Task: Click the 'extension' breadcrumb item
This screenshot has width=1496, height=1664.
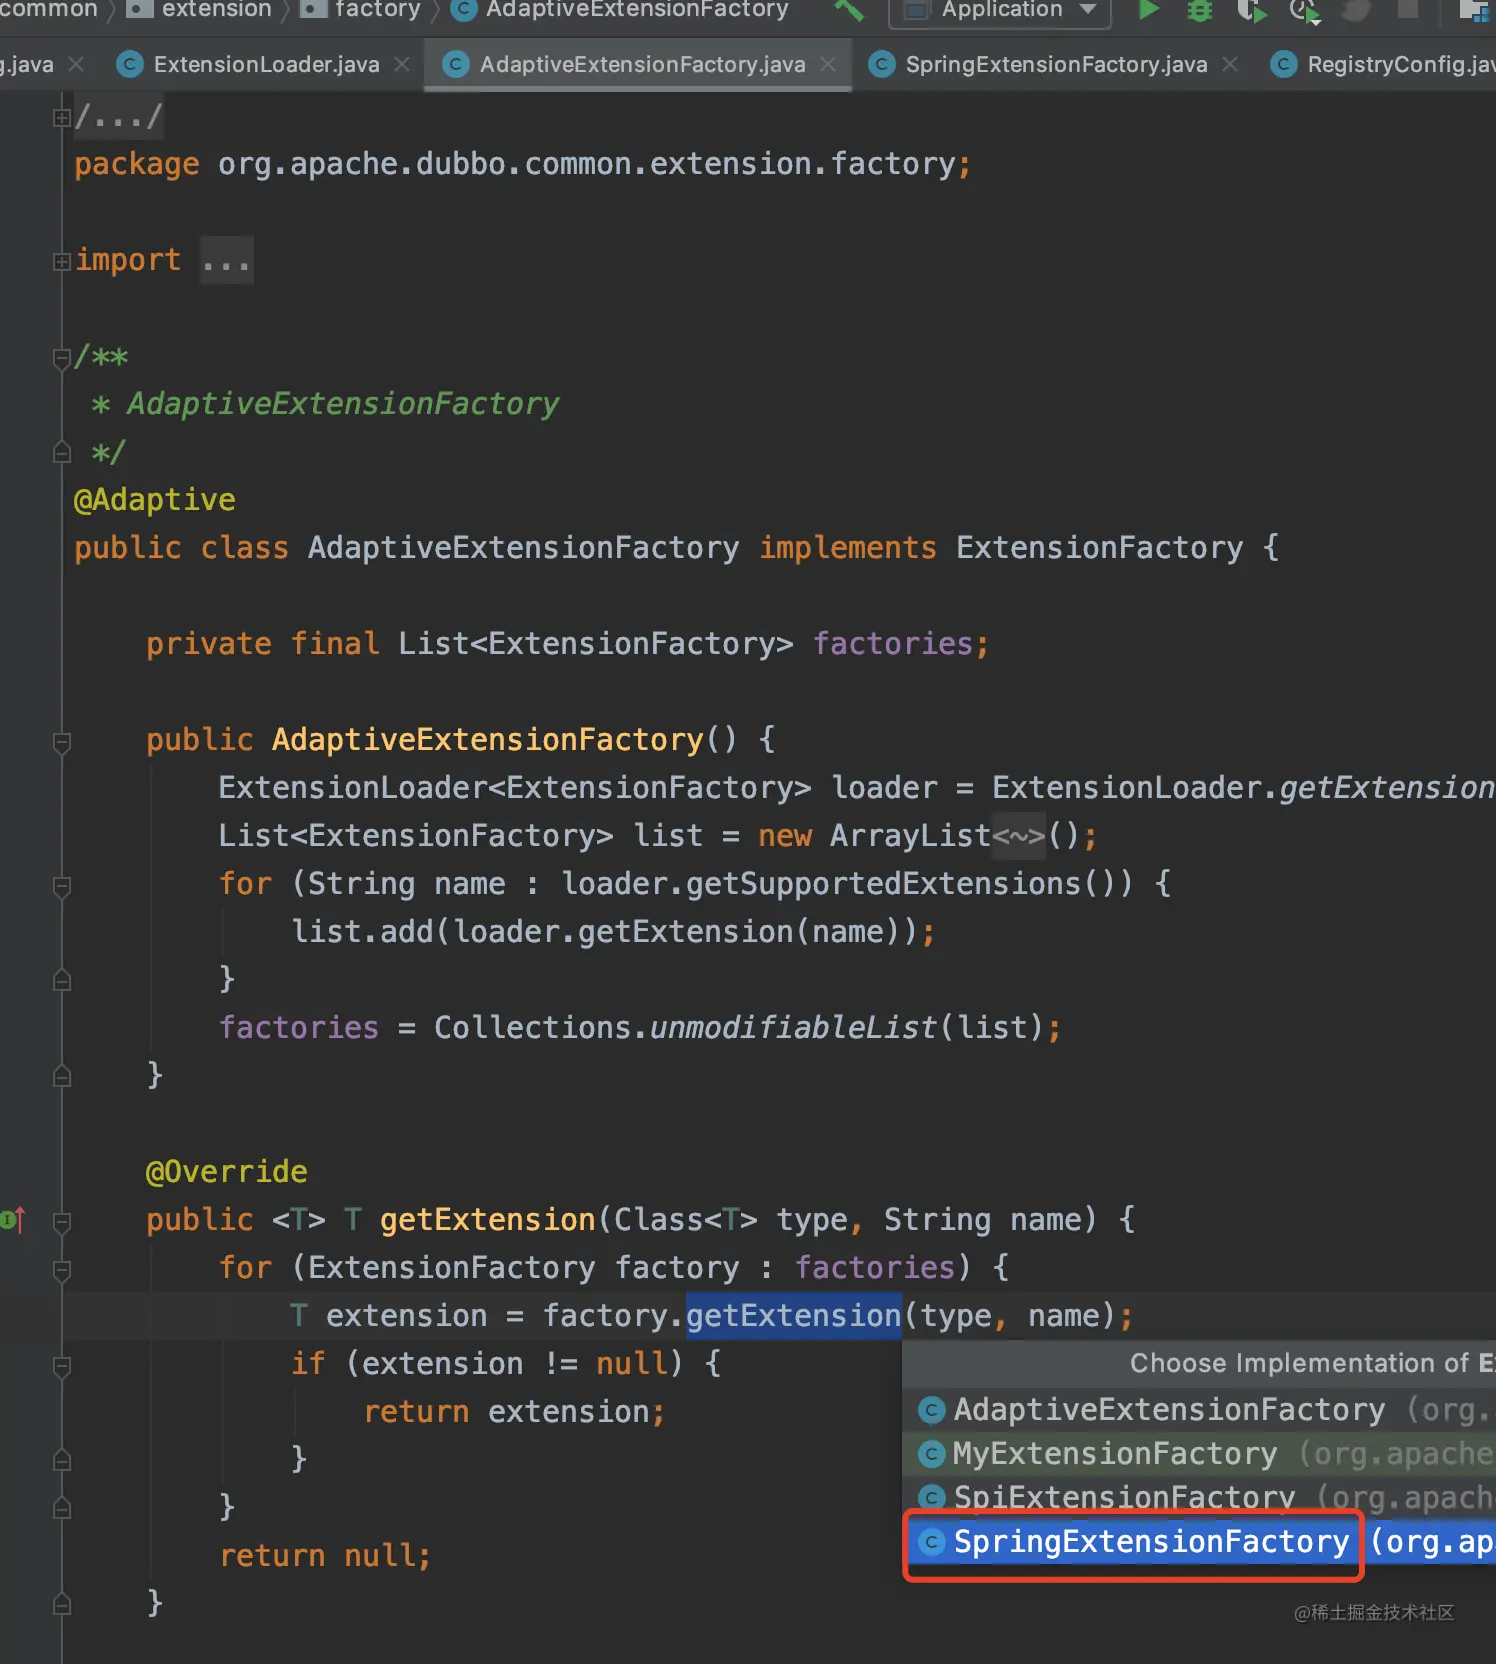Action: click(x=217, y=10)
